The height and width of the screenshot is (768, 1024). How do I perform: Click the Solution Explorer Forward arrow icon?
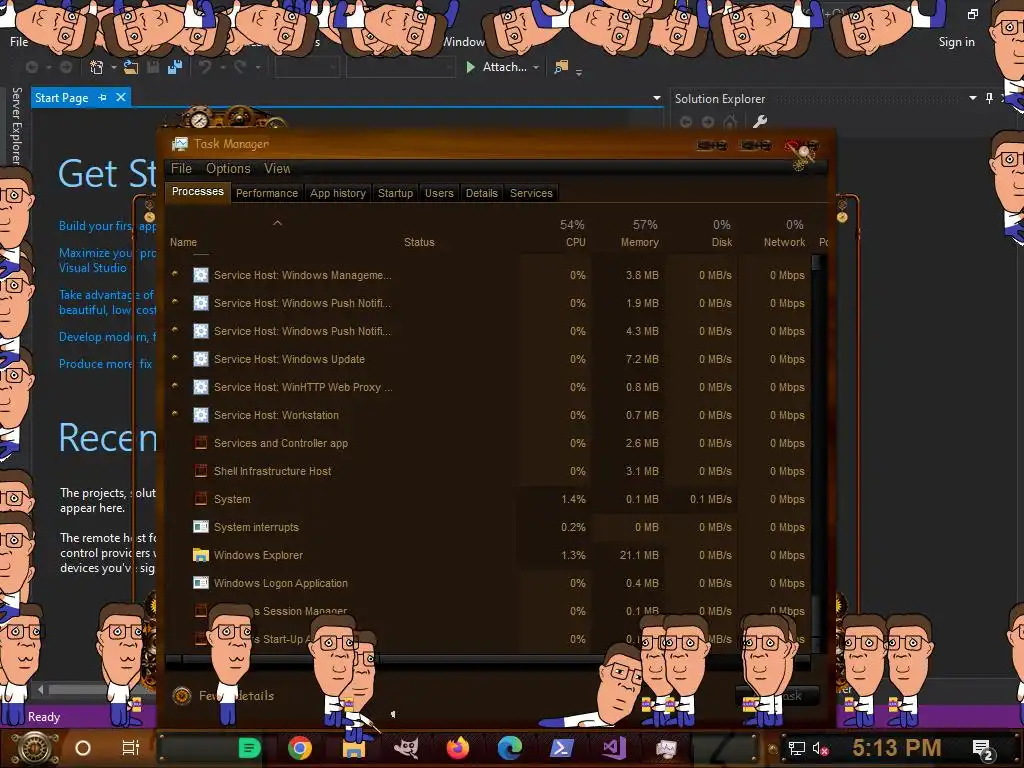[x=708, y=121]
